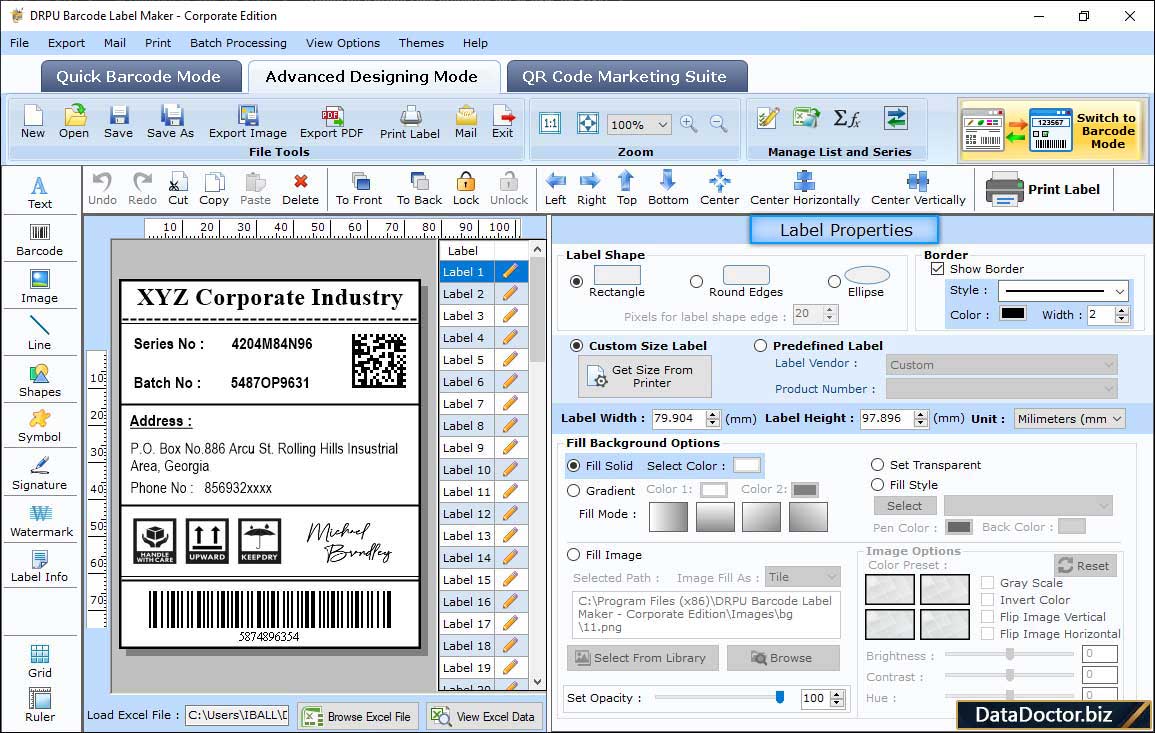The height and width of the screenshot is (733, 1155).
Task: Decrease Label Height value
Action: (x=921, y=423)
